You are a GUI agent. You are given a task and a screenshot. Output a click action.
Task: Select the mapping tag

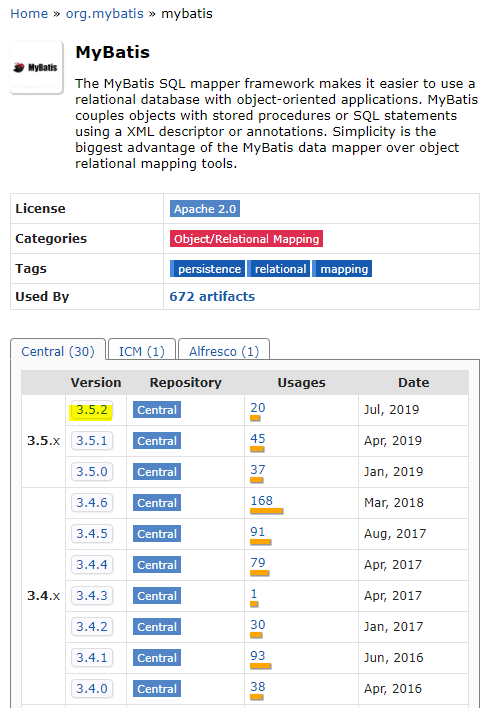point(343,269)
